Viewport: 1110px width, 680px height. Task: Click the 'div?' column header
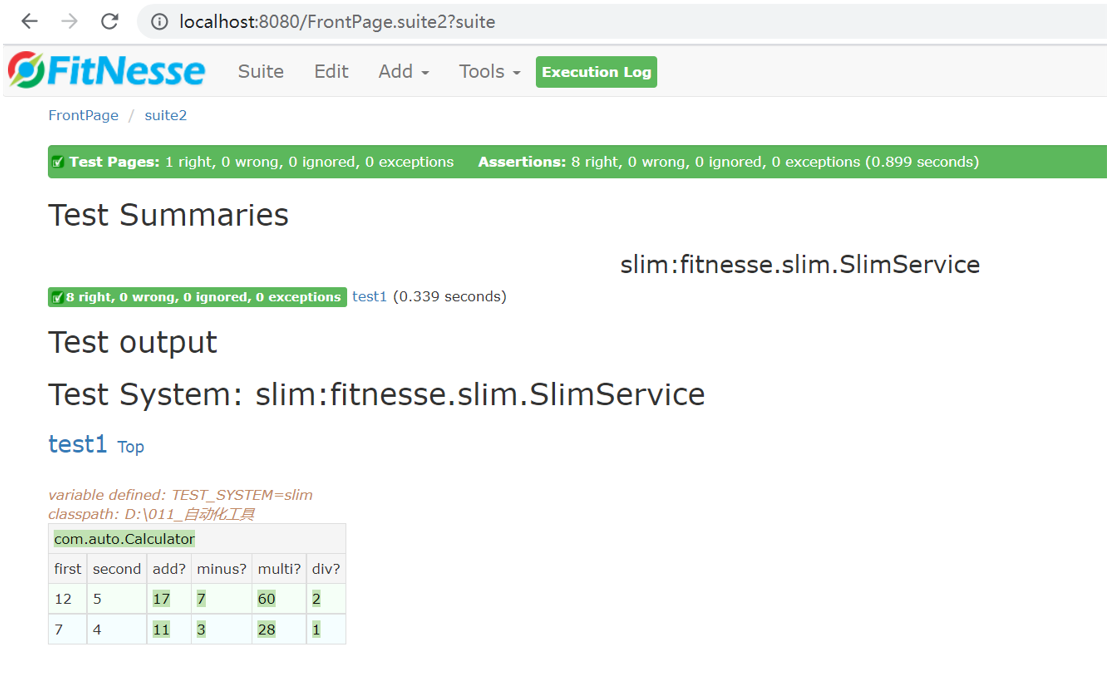pyautogui.click(x=326, y=569)
